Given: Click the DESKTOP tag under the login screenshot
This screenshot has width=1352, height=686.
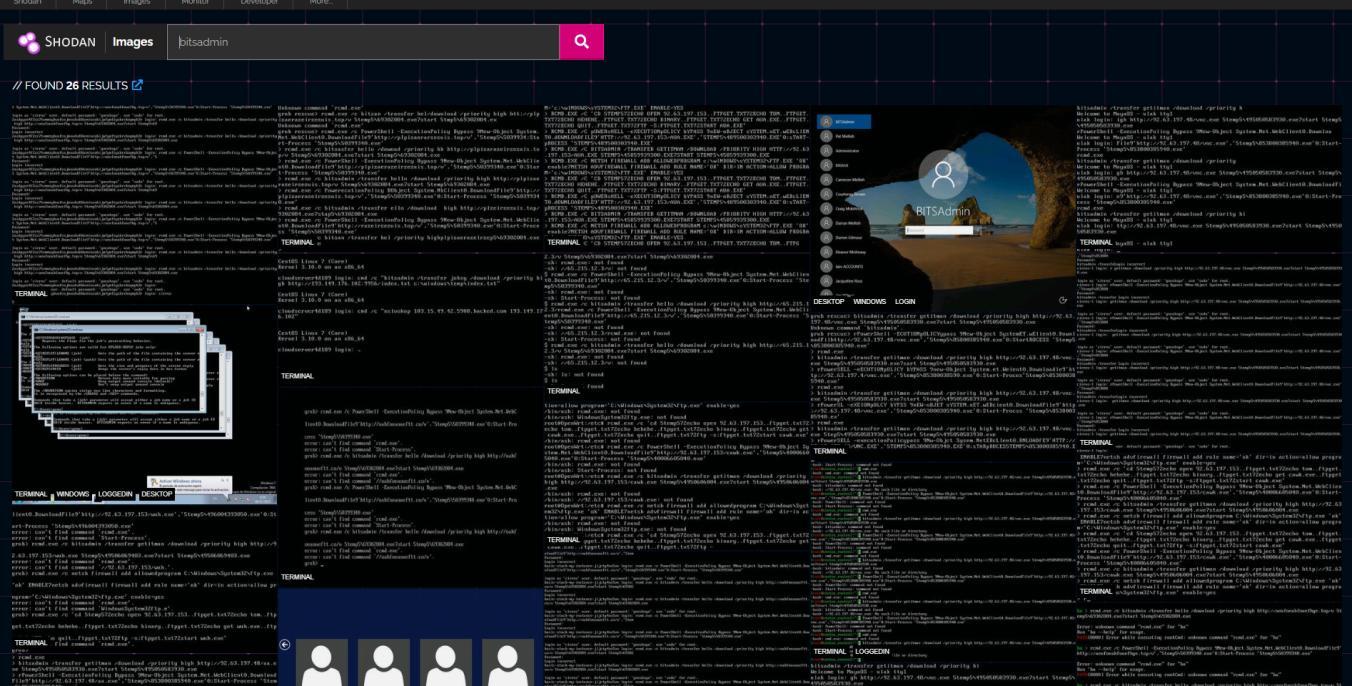Looking at the screenshot, I should (x=829, y=301).
